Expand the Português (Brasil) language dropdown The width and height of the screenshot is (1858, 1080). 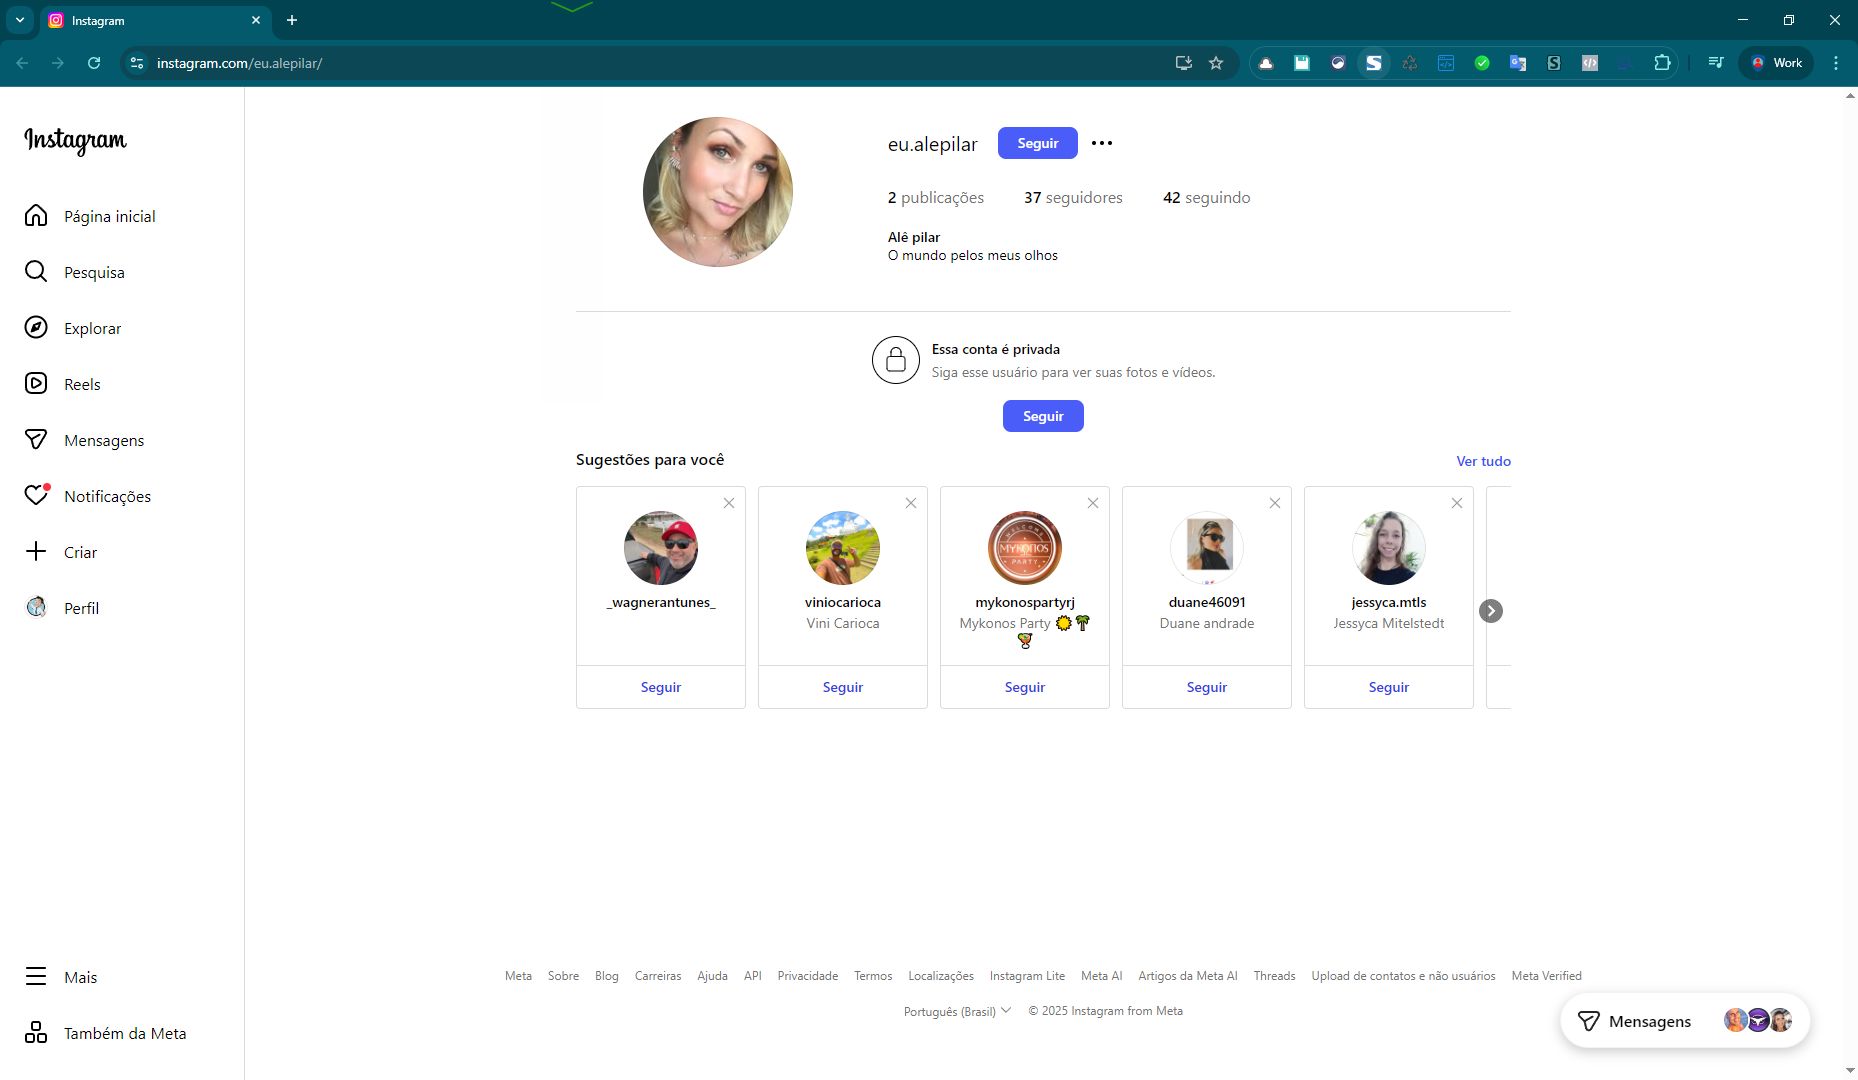coord(957,1011)
